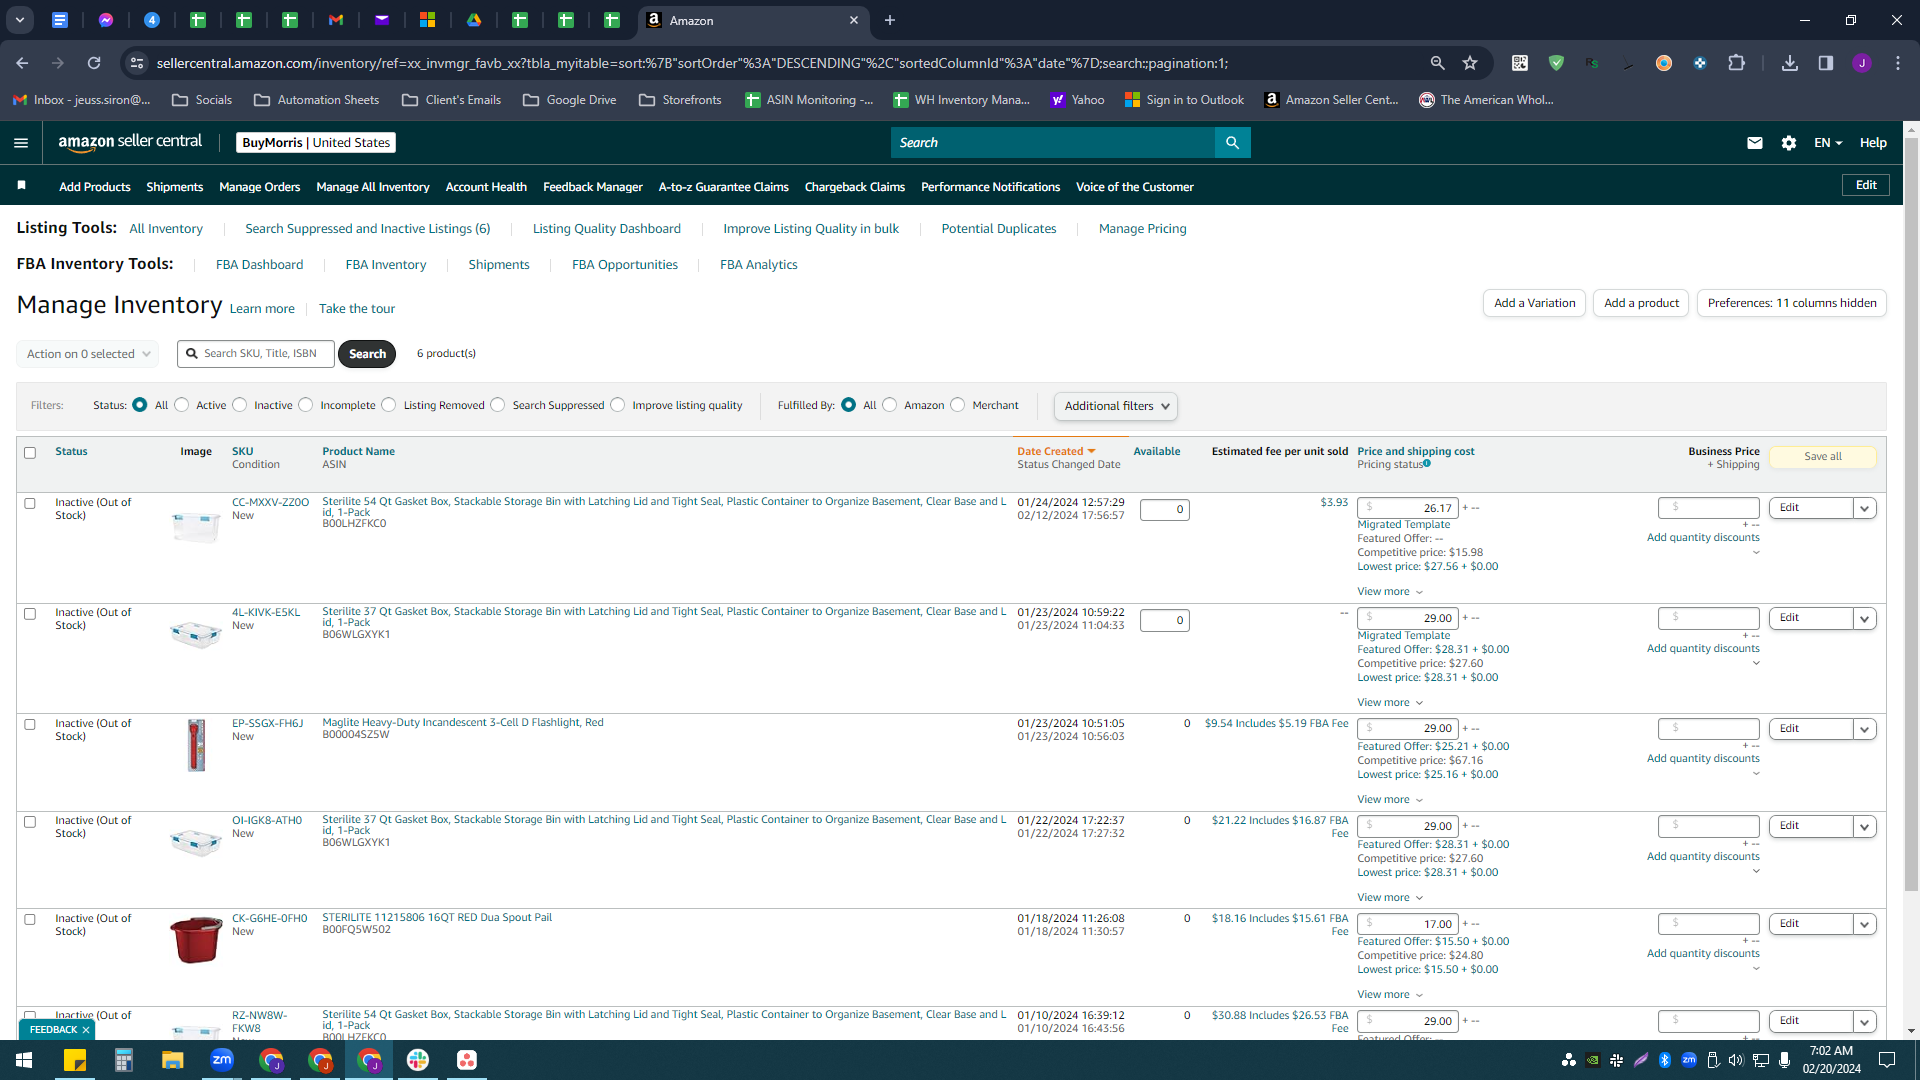Open the Performance Notifications menu item
The image size is (1920, 1080).
click(x=991, y=187)
